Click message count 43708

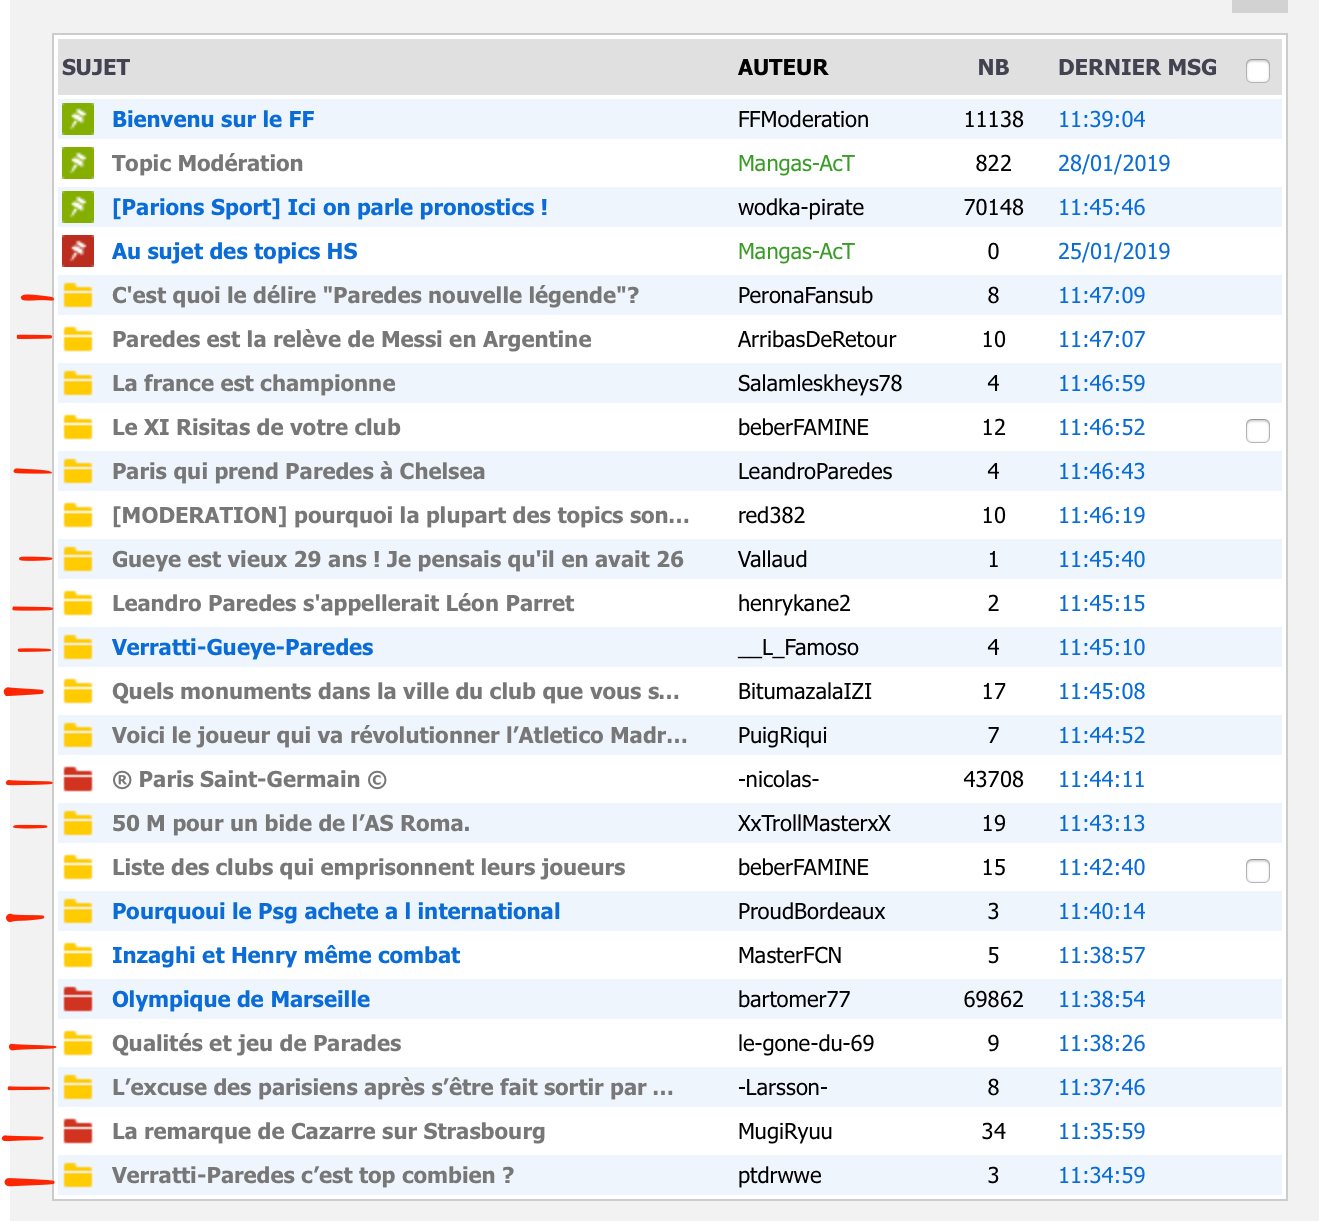click(x=993, y=779)
